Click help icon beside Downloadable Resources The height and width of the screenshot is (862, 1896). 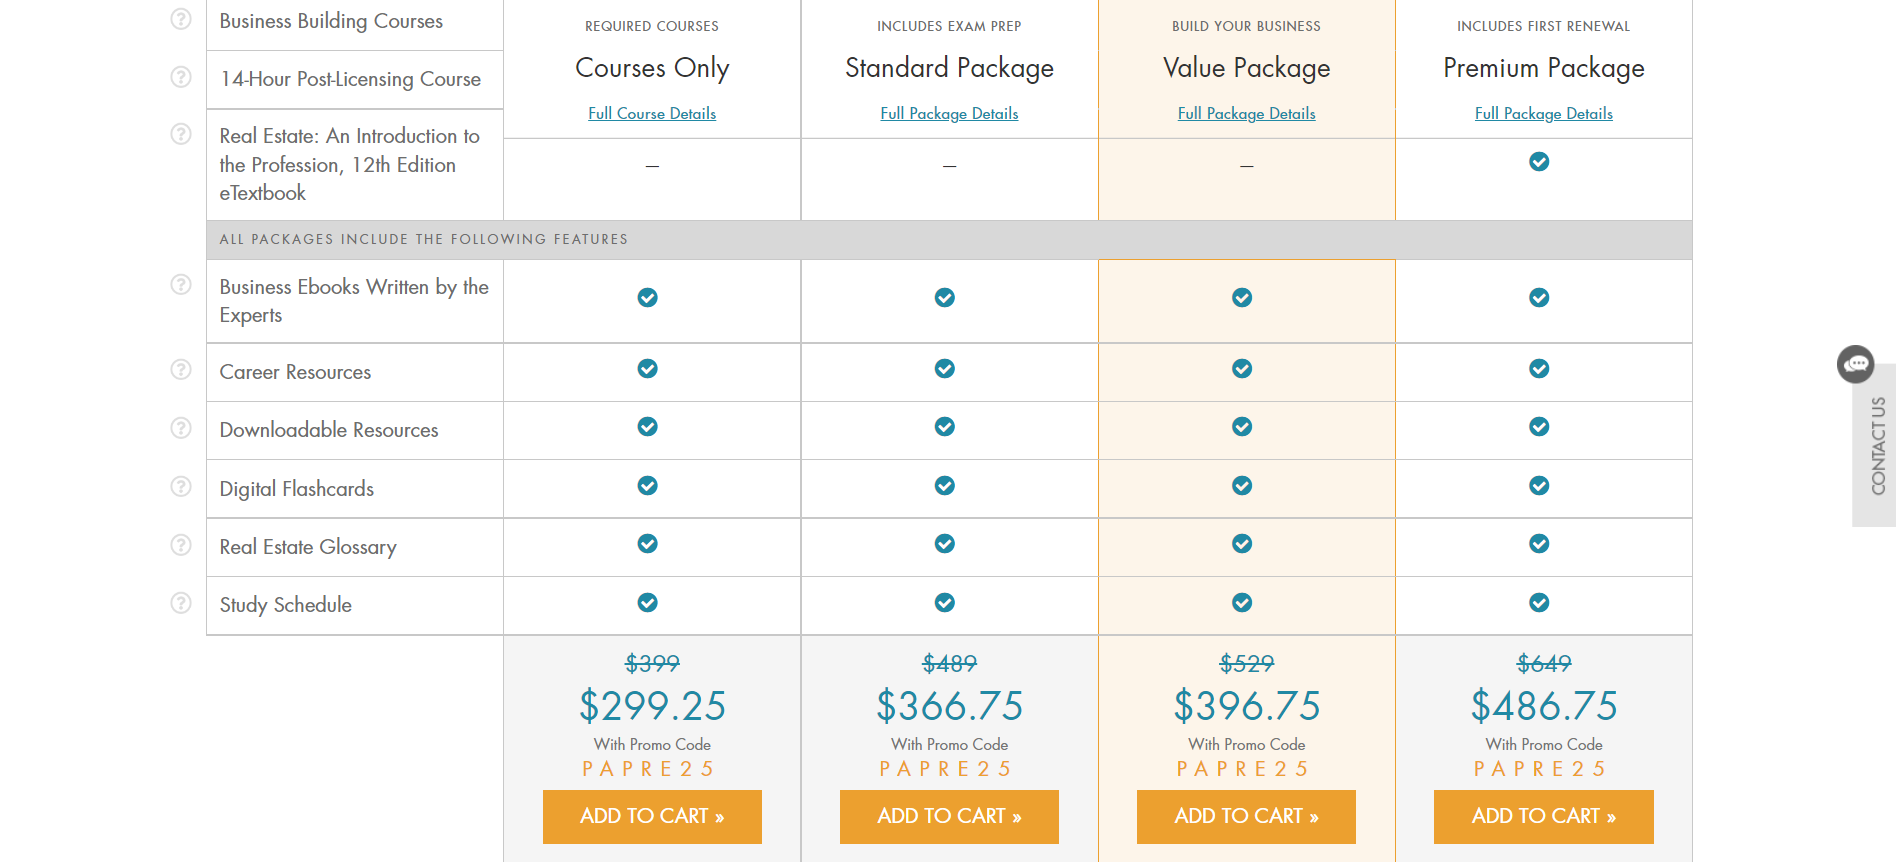click(181, 428)
